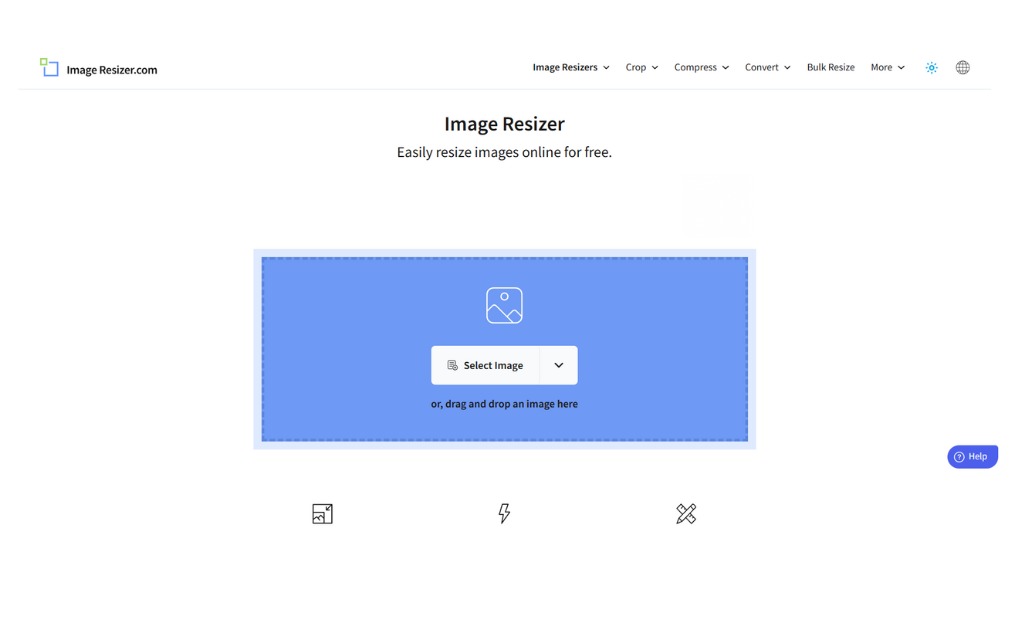Click the picture placeholder icon in upload area
Viewport: 1015px width, 620px height.
coord(504,306)
